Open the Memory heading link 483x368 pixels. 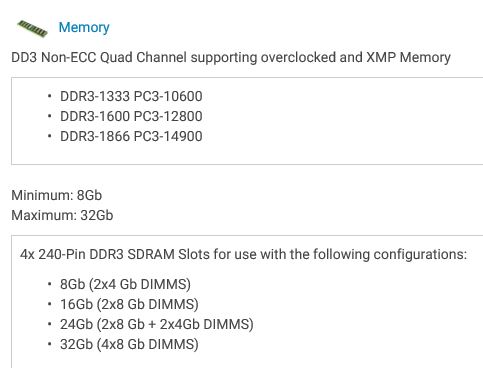(84, 27)
